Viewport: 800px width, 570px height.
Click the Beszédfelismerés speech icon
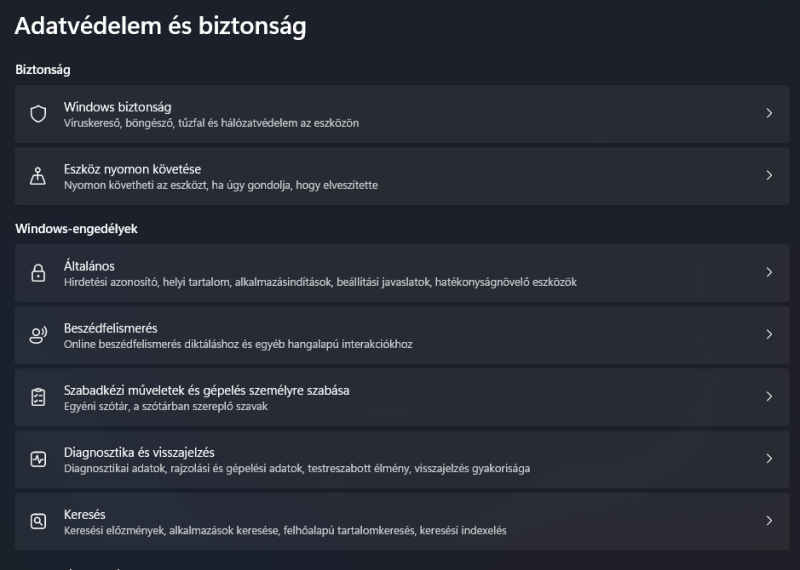point(39,335)
